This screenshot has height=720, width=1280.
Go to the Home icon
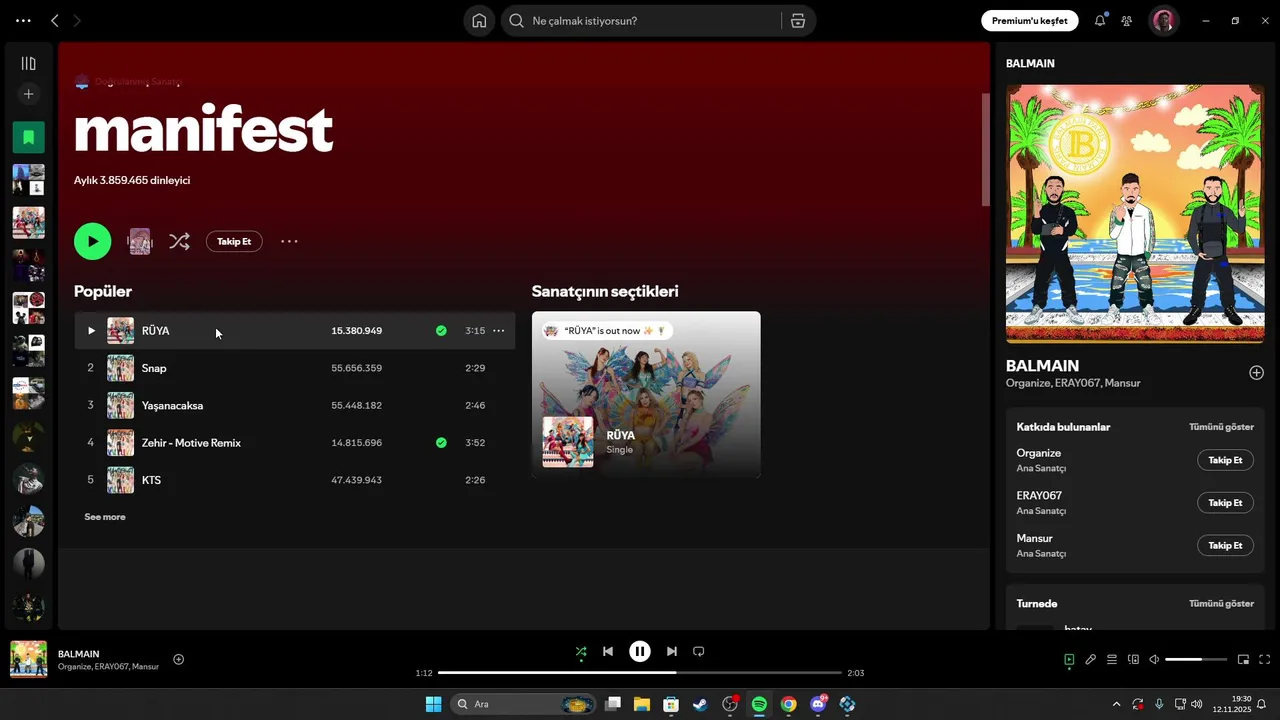[479, 21]
